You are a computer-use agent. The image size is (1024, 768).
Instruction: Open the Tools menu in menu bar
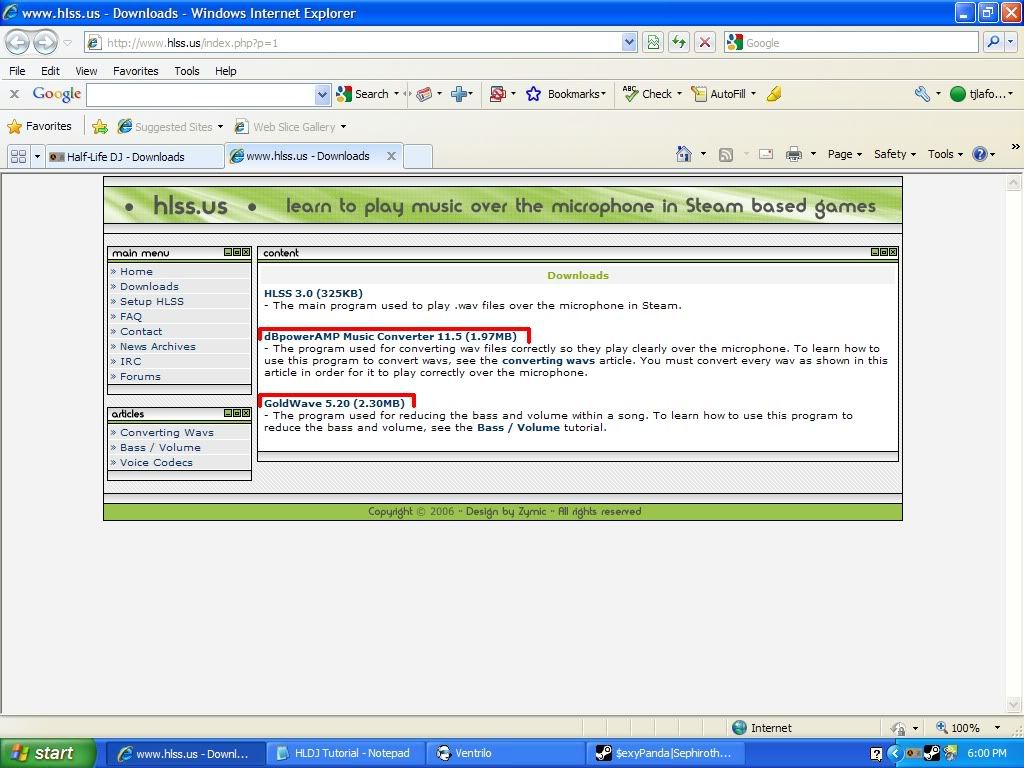pos(186,71)
